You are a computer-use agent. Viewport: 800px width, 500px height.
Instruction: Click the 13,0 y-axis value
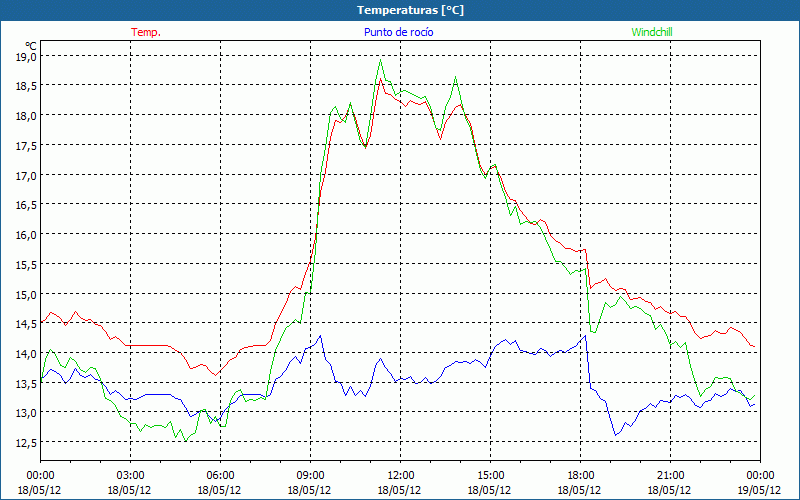[x=27, y=413]
